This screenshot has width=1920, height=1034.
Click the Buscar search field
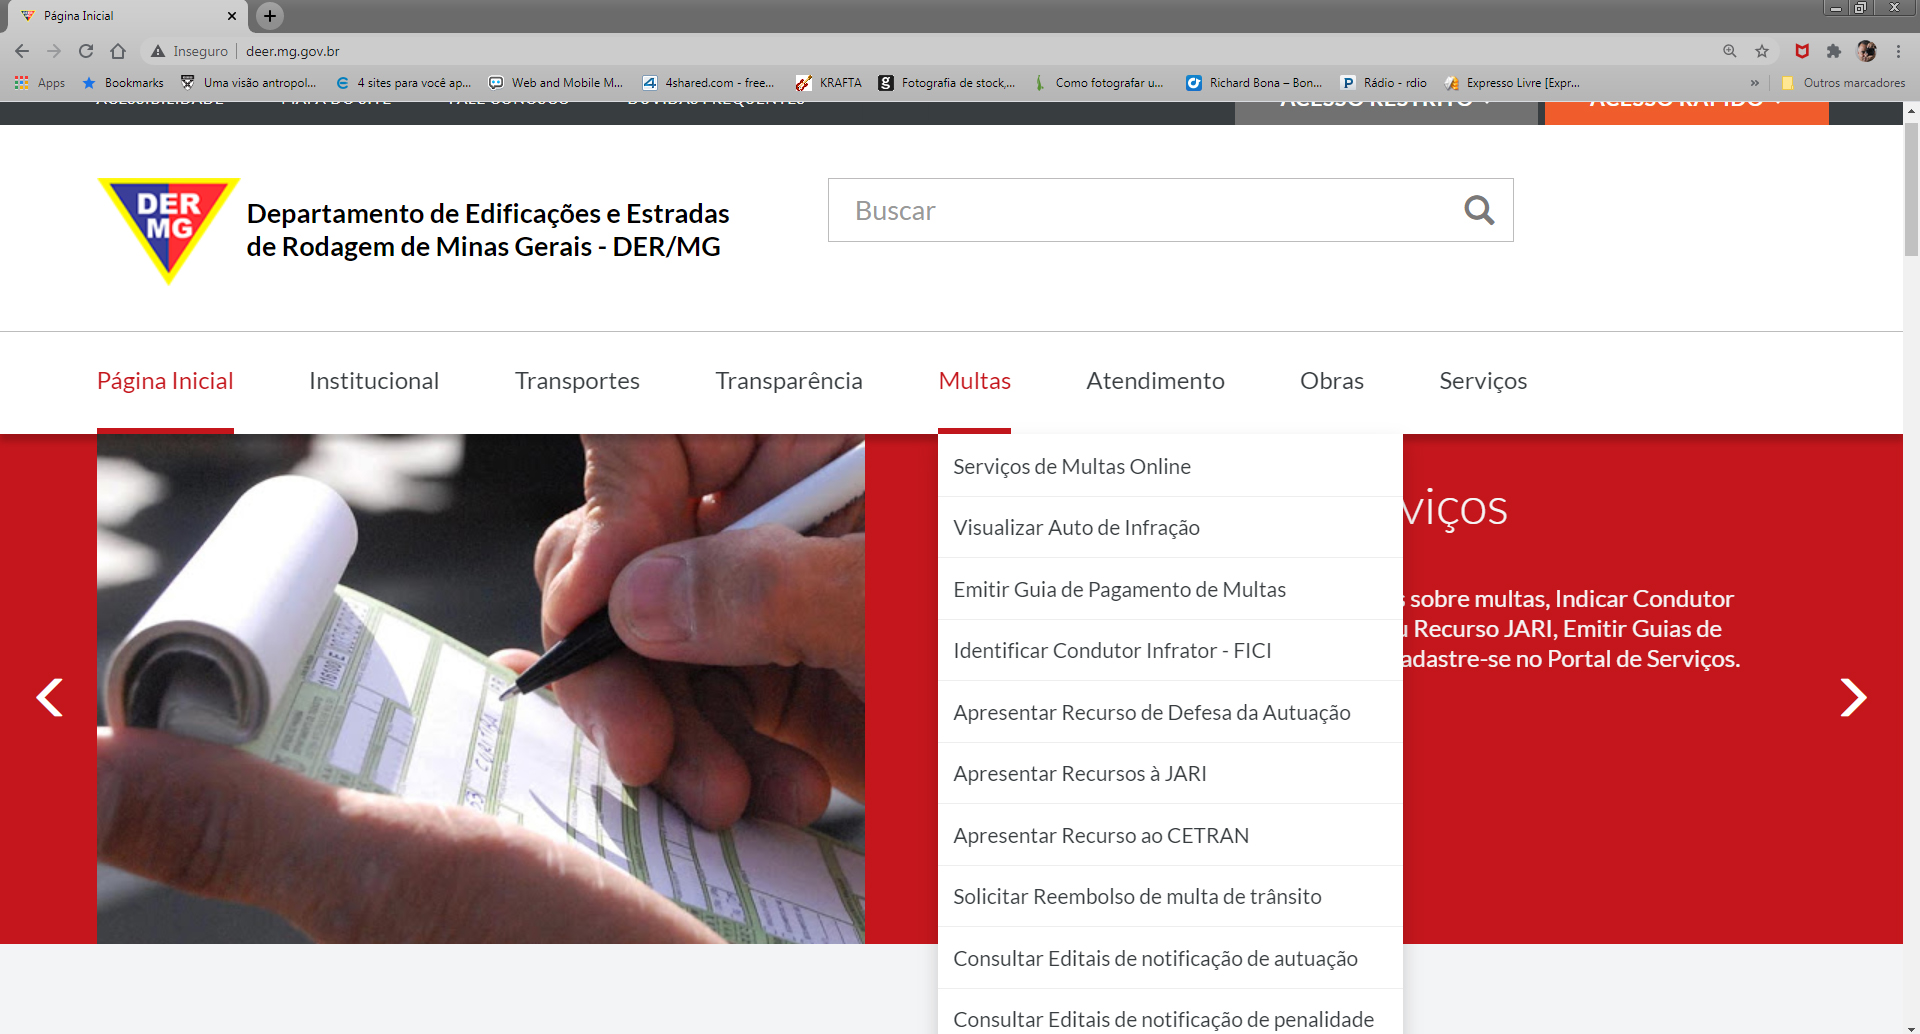tap(1140, 210)
